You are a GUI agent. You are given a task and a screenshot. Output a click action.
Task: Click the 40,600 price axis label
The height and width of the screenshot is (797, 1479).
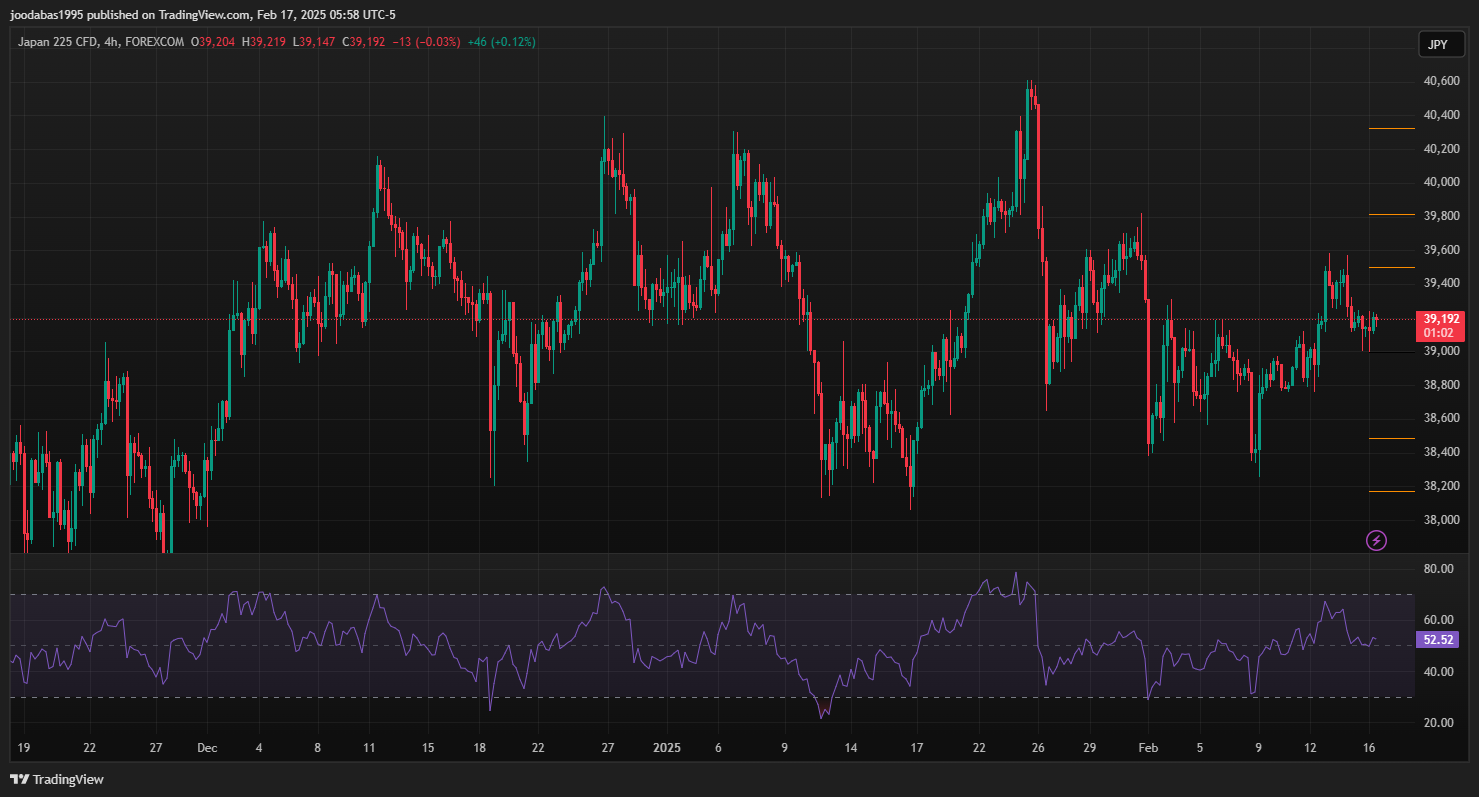(x=1442, y=81)
